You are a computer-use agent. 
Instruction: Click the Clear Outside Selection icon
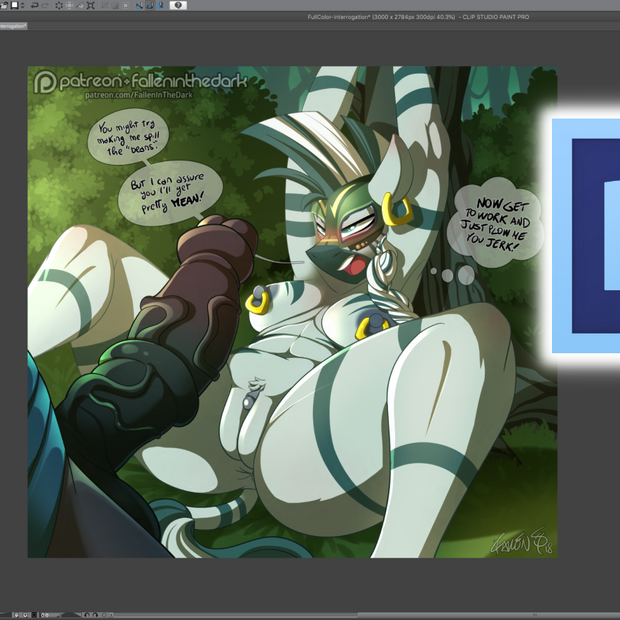point(69,5)
